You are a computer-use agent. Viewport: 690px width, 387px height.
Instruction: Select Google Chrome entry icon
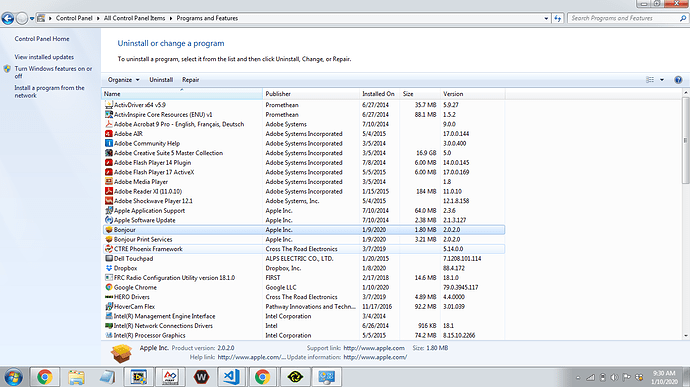tap(109, 287)
